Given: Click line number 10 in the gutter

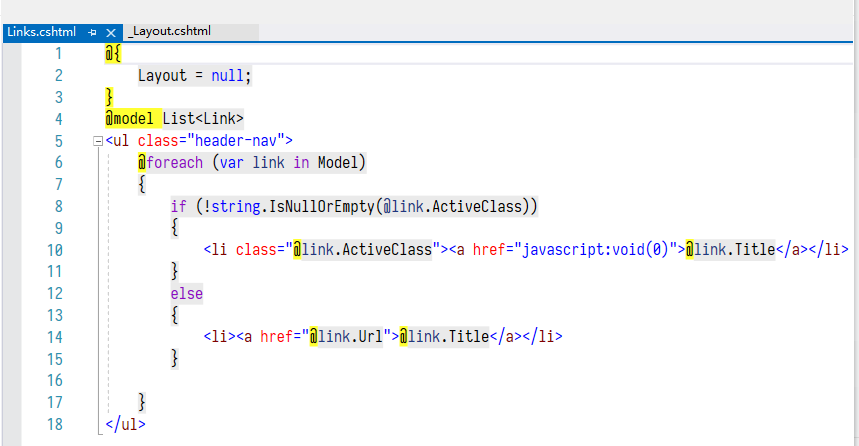Looking at the screenshot, I should click(53, 249).
